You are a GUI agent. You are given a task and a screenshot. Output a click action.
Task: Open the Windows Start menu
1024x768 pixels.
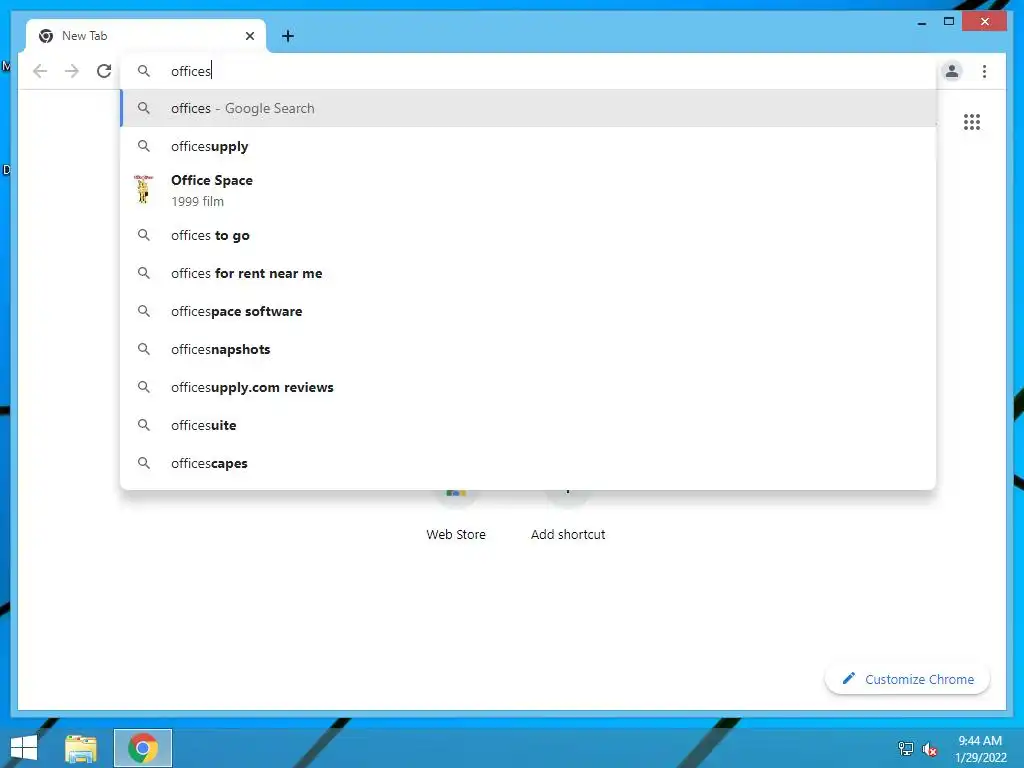[x=24, y=748]
